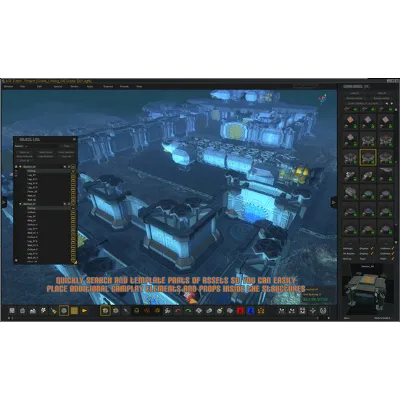The width and height of the screenshot is (400, 400).
Task: Click the orange cluster icon next to blue square
Action: tap(261, 311)
